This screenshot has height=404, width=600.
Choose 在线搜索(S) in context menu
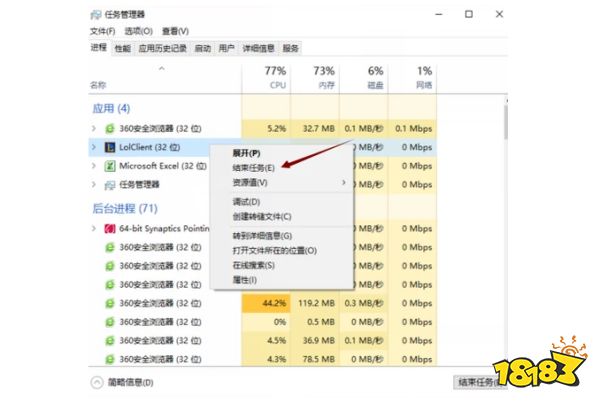(x=253, y=265)
